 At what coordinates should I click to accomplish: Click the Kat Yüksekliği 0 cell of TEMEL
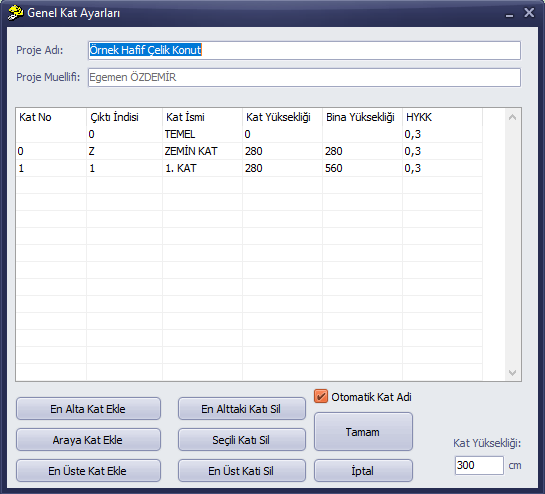click(283, 134)
